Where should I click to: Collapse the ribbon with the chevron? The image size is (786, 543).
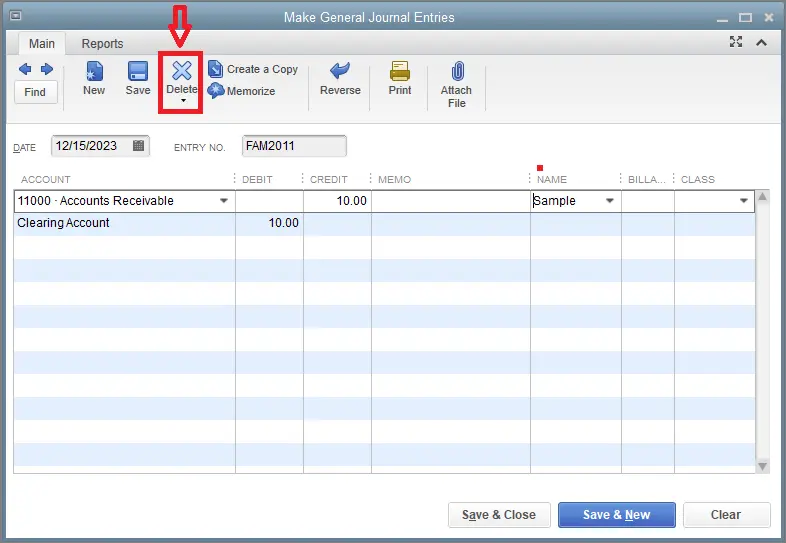[761, 43]
